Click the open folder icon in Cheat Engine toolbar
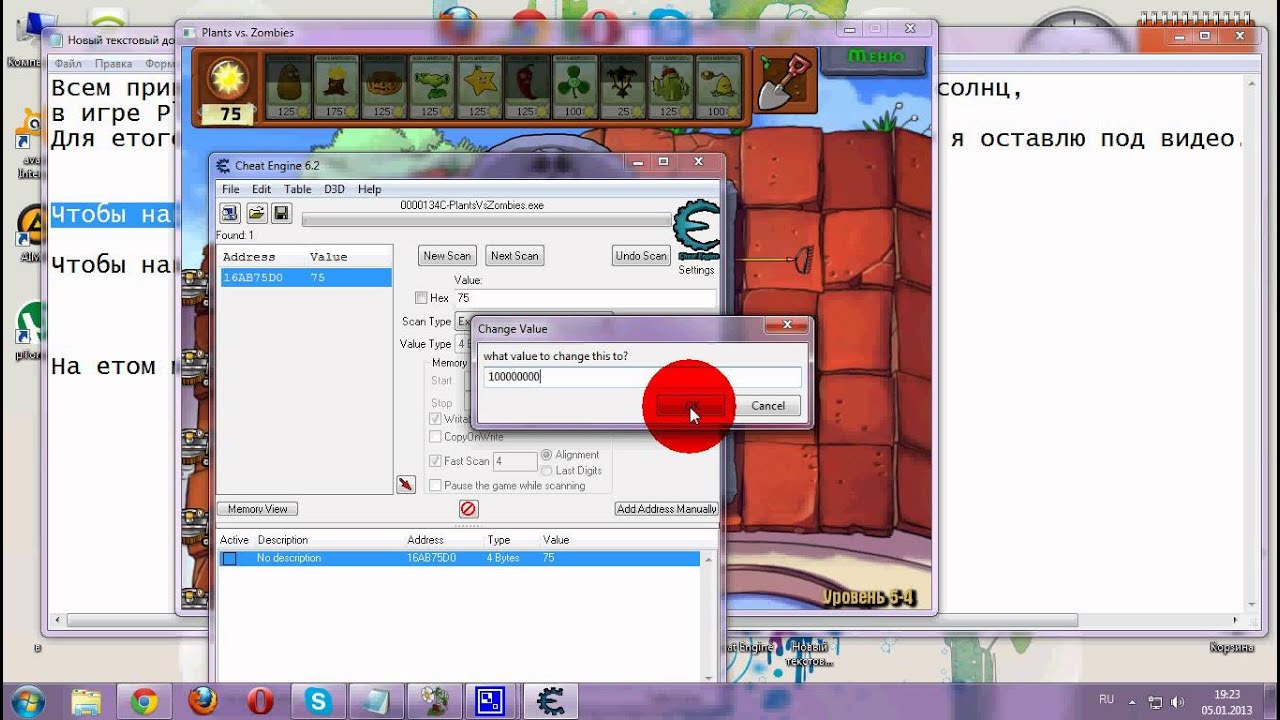Screen dimensions: 1280x720 point(256,213)
